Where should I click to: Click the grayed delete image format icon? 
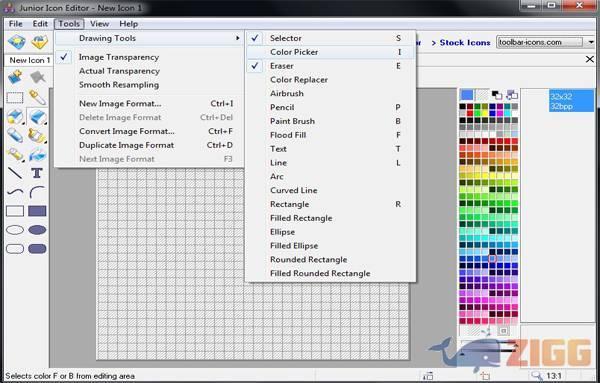pyautogui.click(x=38, y=77)
